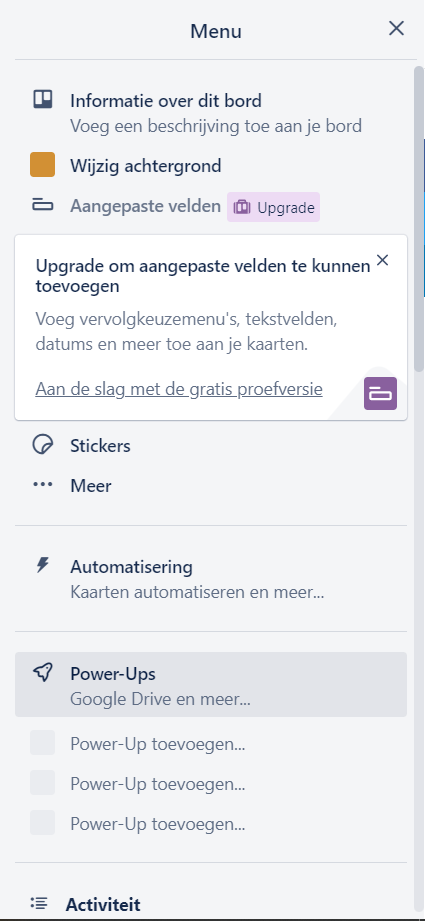
Task: Click the board info icon
Action: pos(42,100)
